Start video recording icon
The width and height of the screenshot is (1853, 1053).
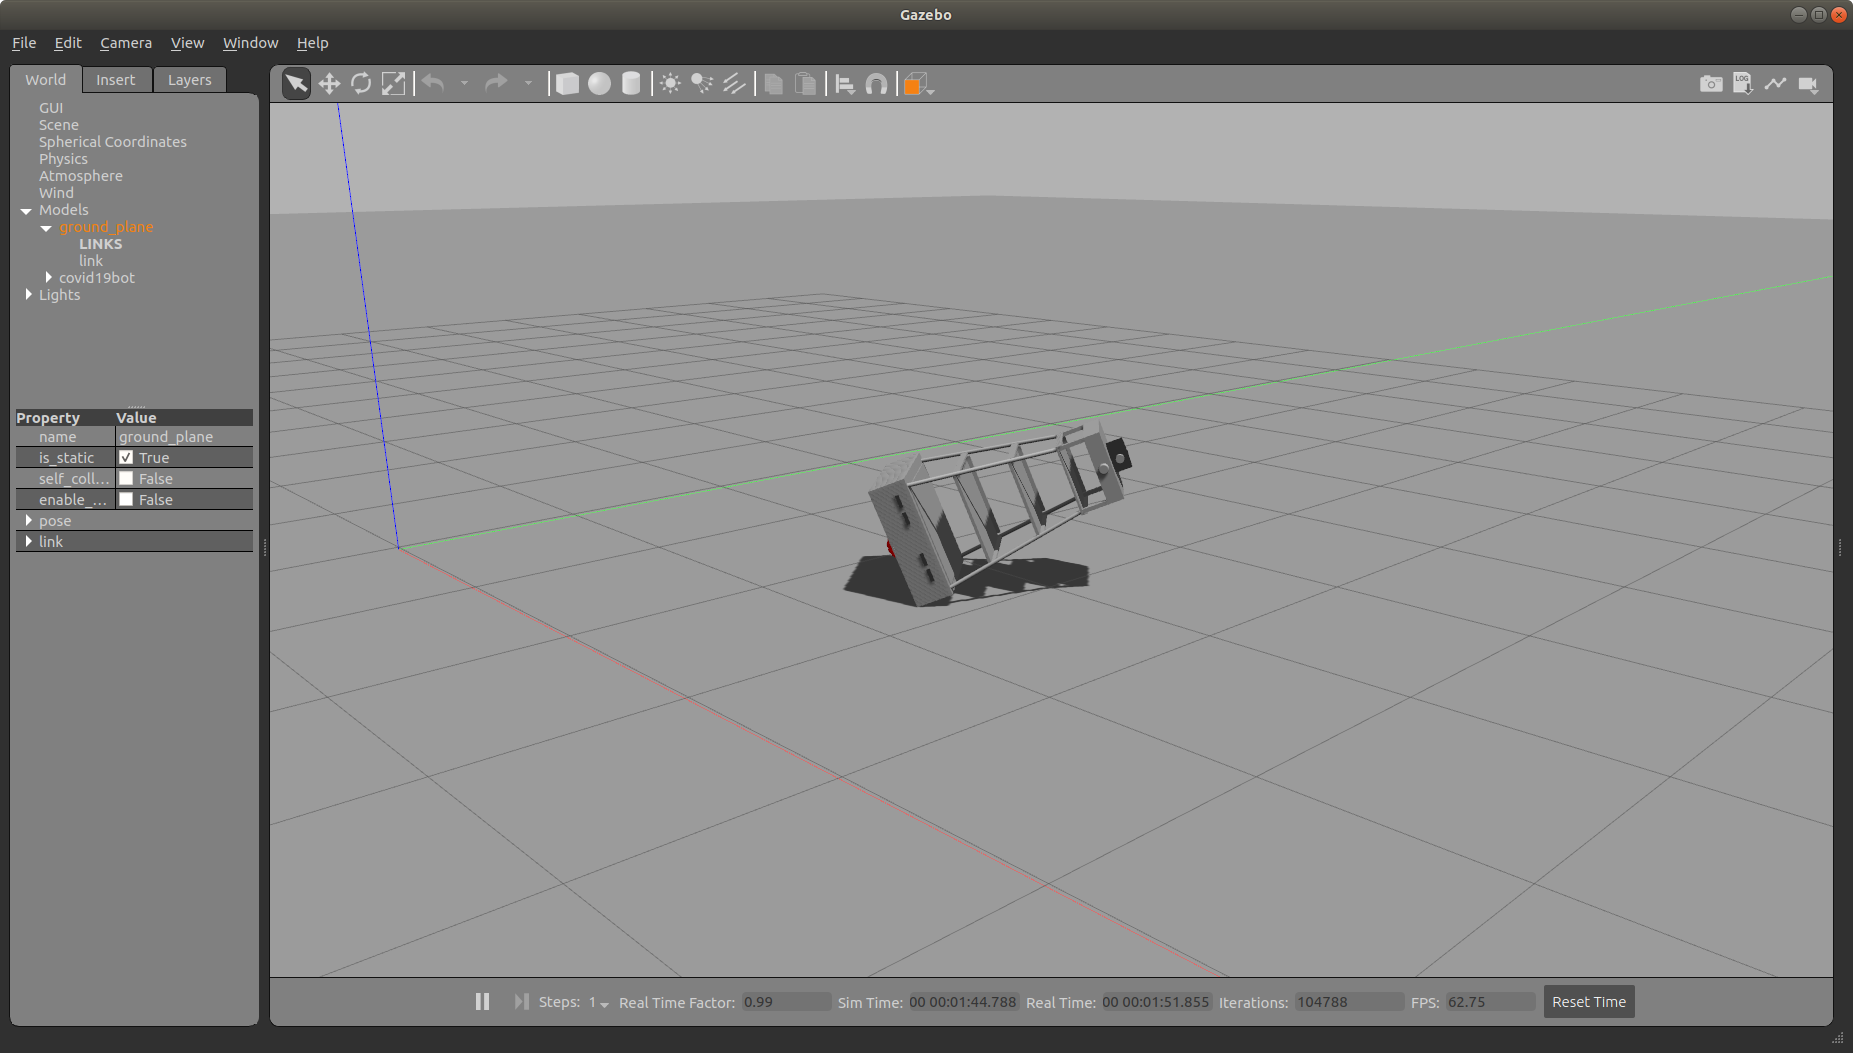pyautogui.click(x=1808, y=84)
